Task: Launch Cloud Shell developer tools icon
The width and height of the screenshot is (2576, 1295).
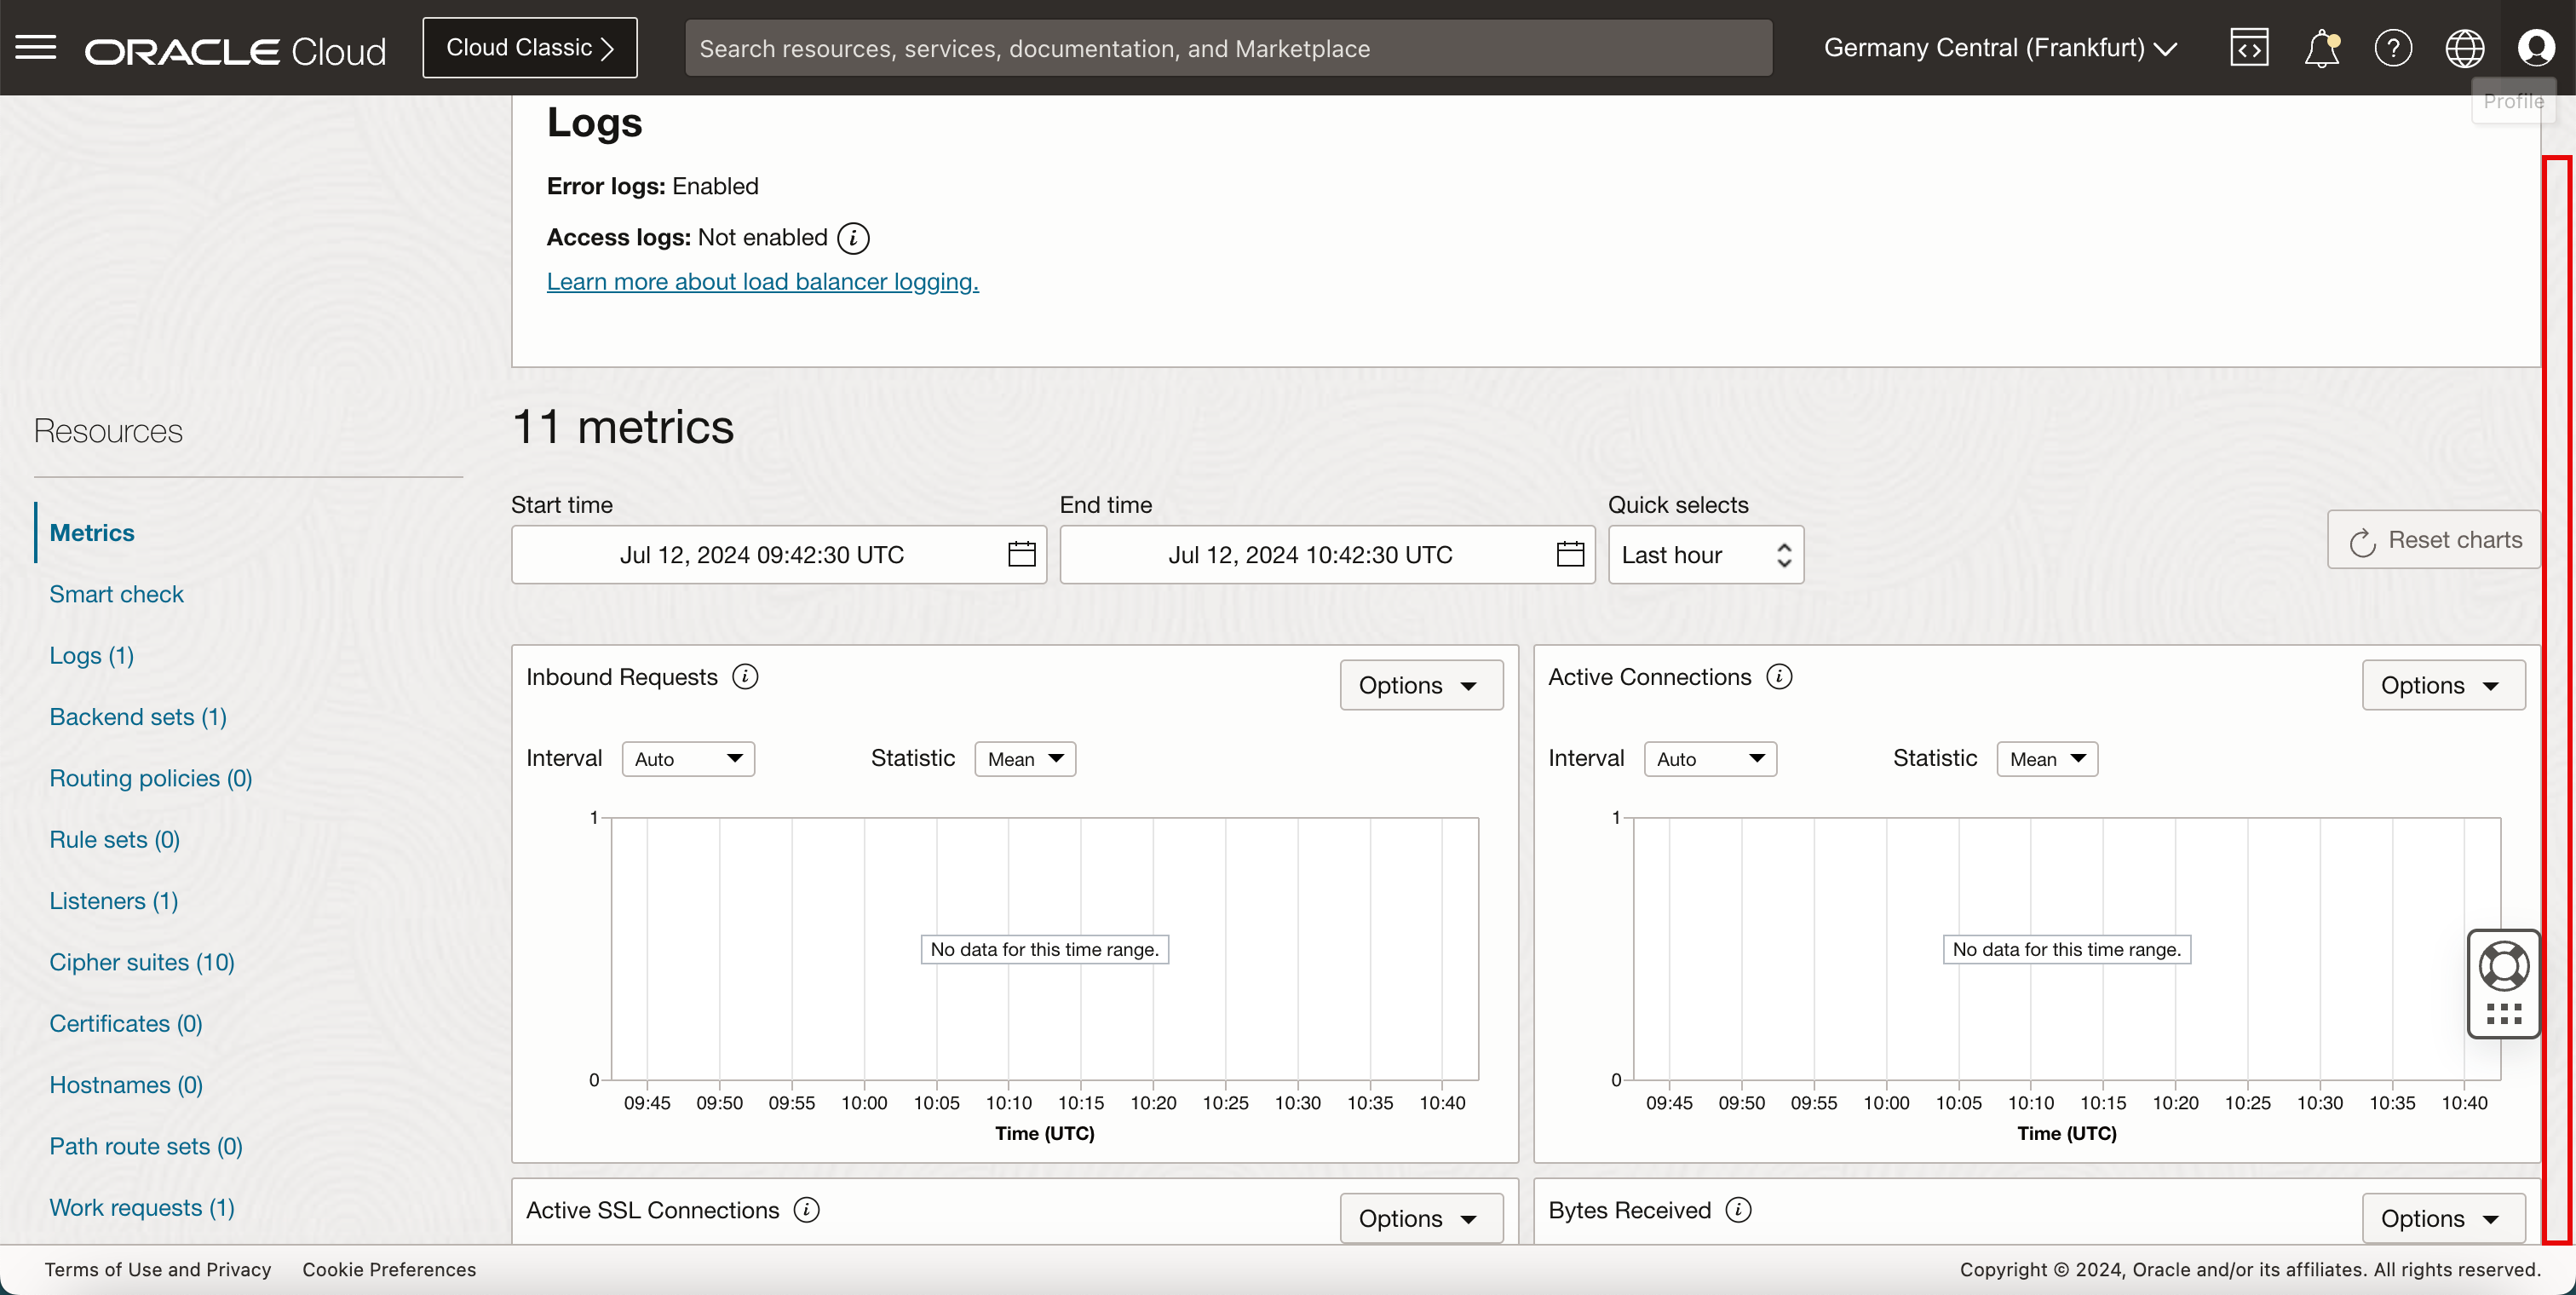Action: tap(2249, 48)
